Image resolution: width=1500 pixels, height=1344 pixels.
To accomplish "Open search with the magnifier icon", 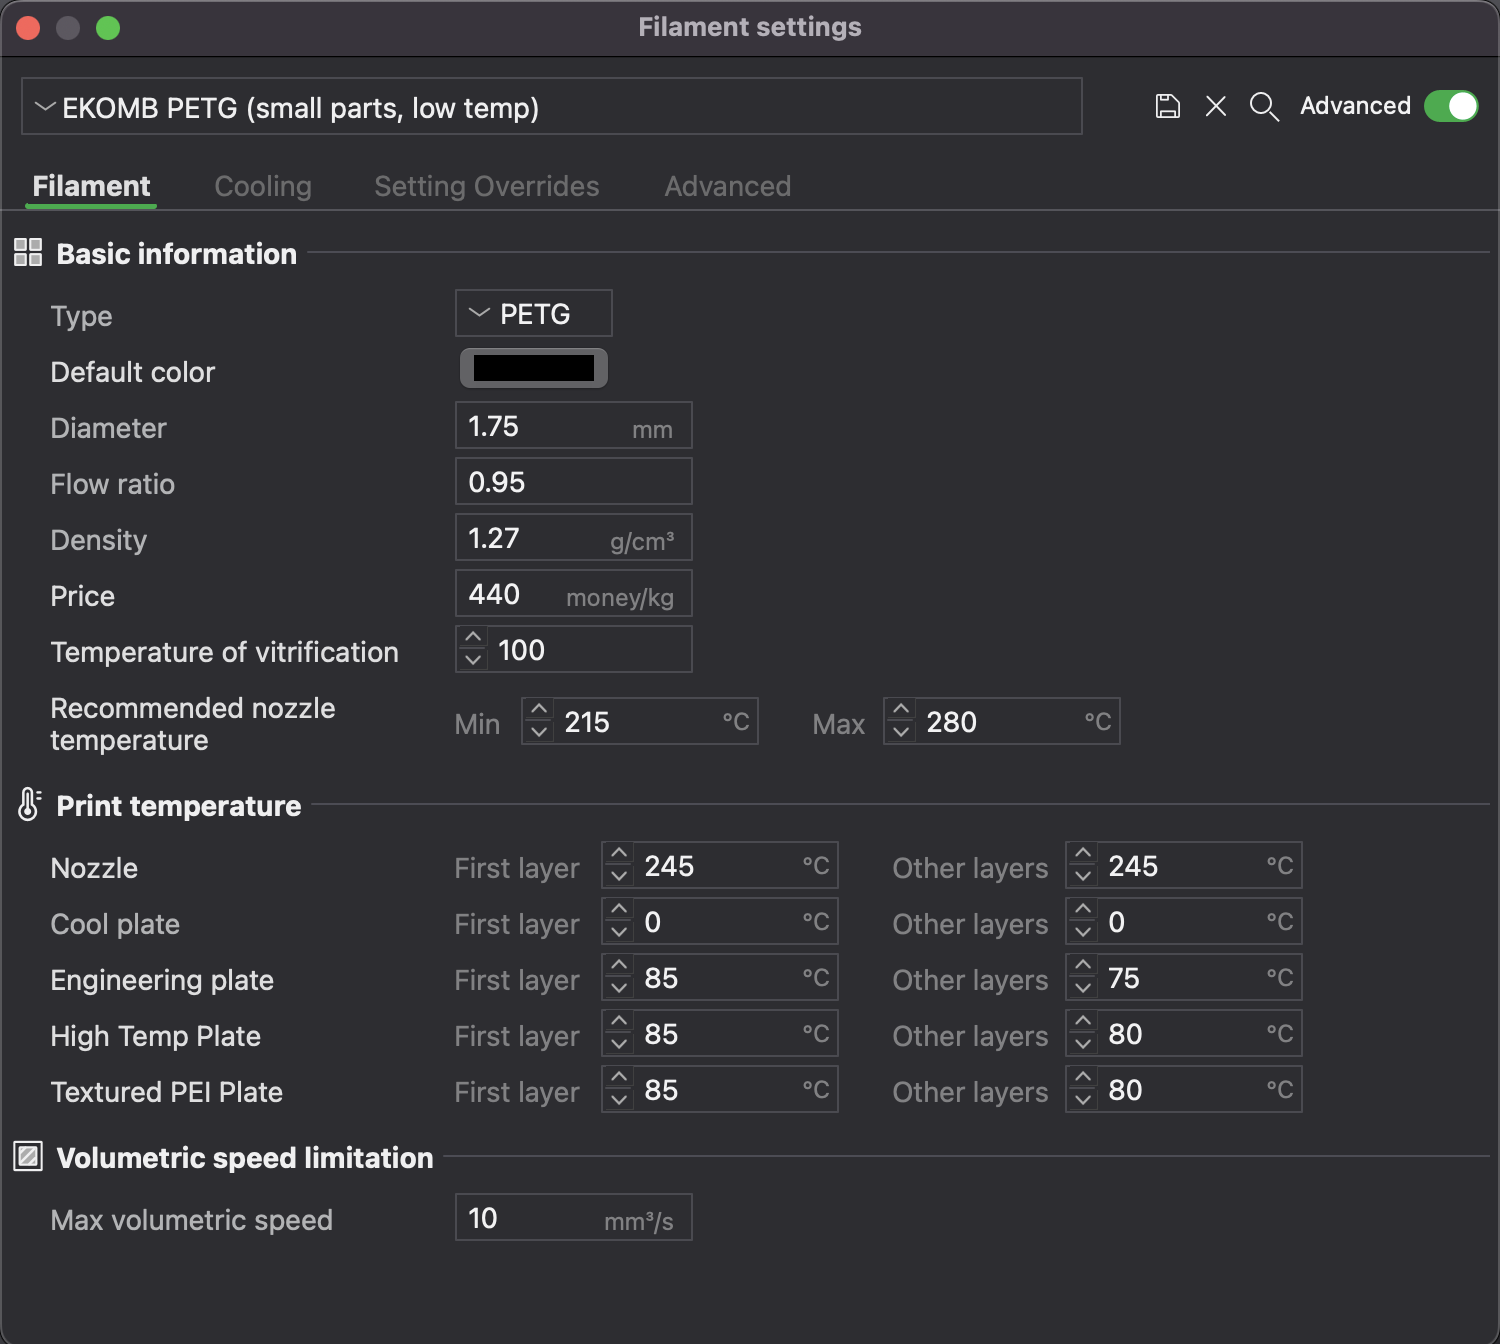I will pyautogui.click(x=1264, y=106).
